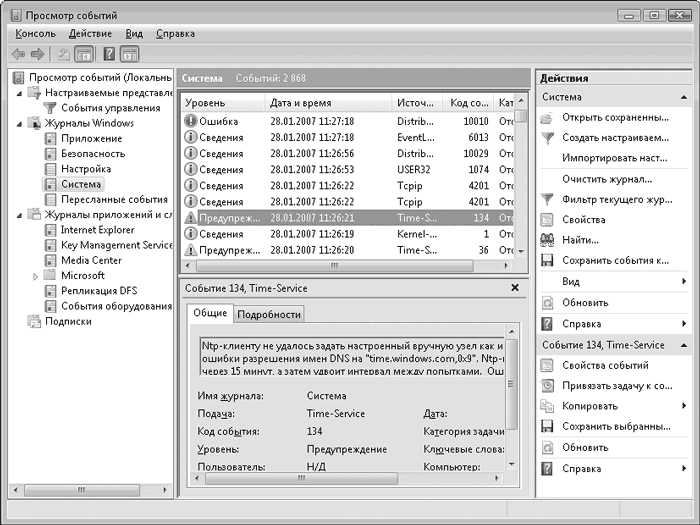Collapse the Система actions section header
Viewport: 700px width, 525px height.
tap(683, 97)
